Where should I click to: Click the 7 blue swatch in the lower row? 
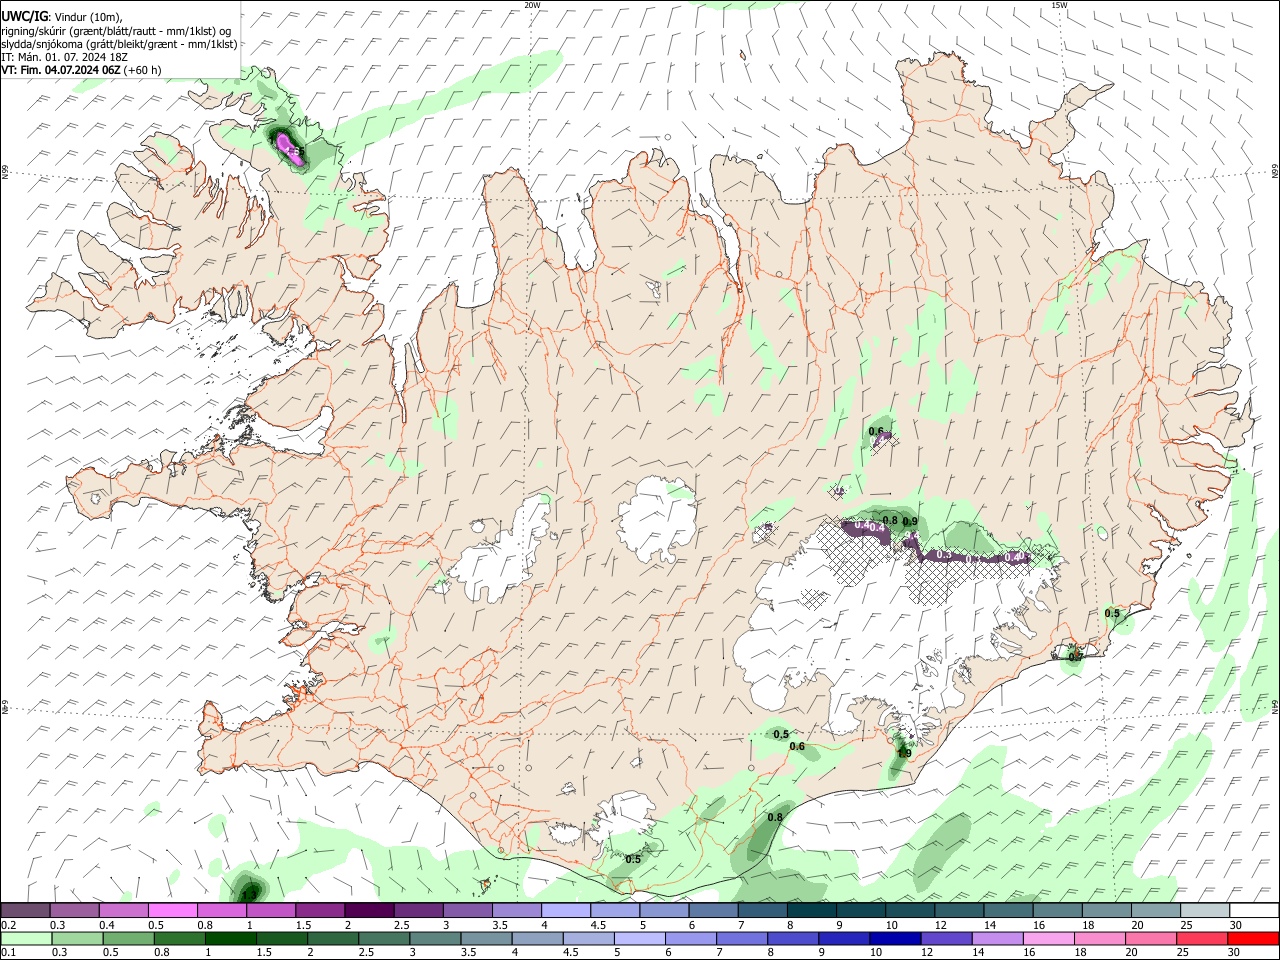coord(742,938)
